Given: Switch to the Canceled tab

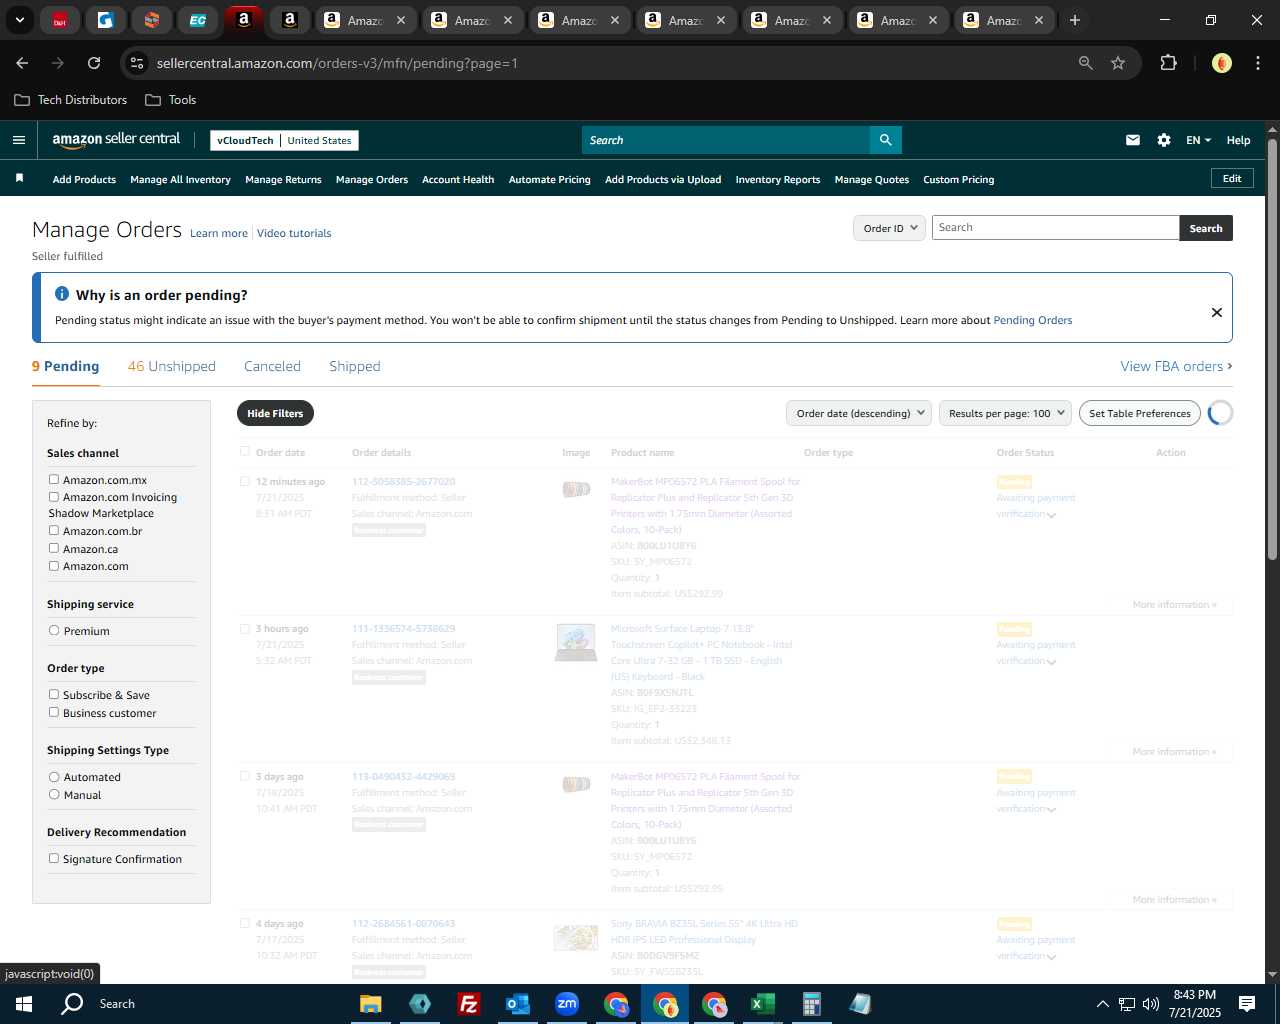Looking at the screenshot, I should (272, 366).
